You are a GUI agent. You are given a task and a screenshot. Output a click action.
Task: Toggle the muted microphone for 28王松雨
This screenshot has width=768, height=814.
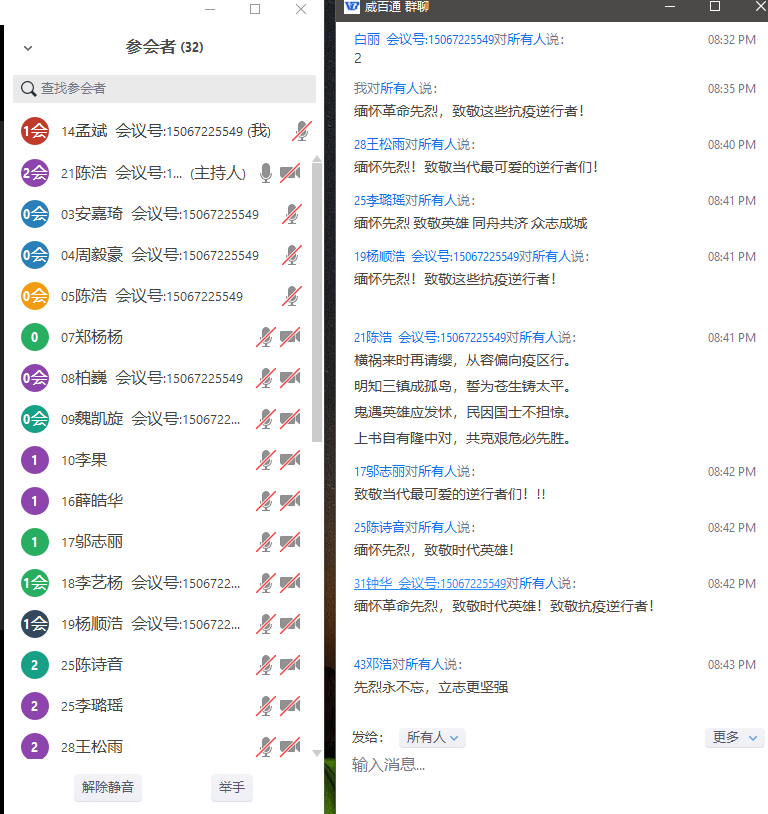[266, 746]
